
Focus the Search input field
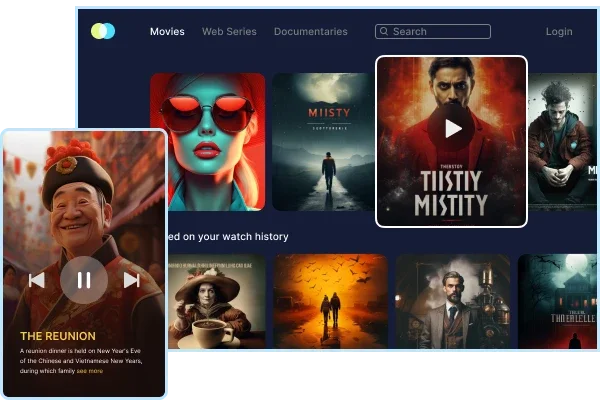(x=438, y=32)
